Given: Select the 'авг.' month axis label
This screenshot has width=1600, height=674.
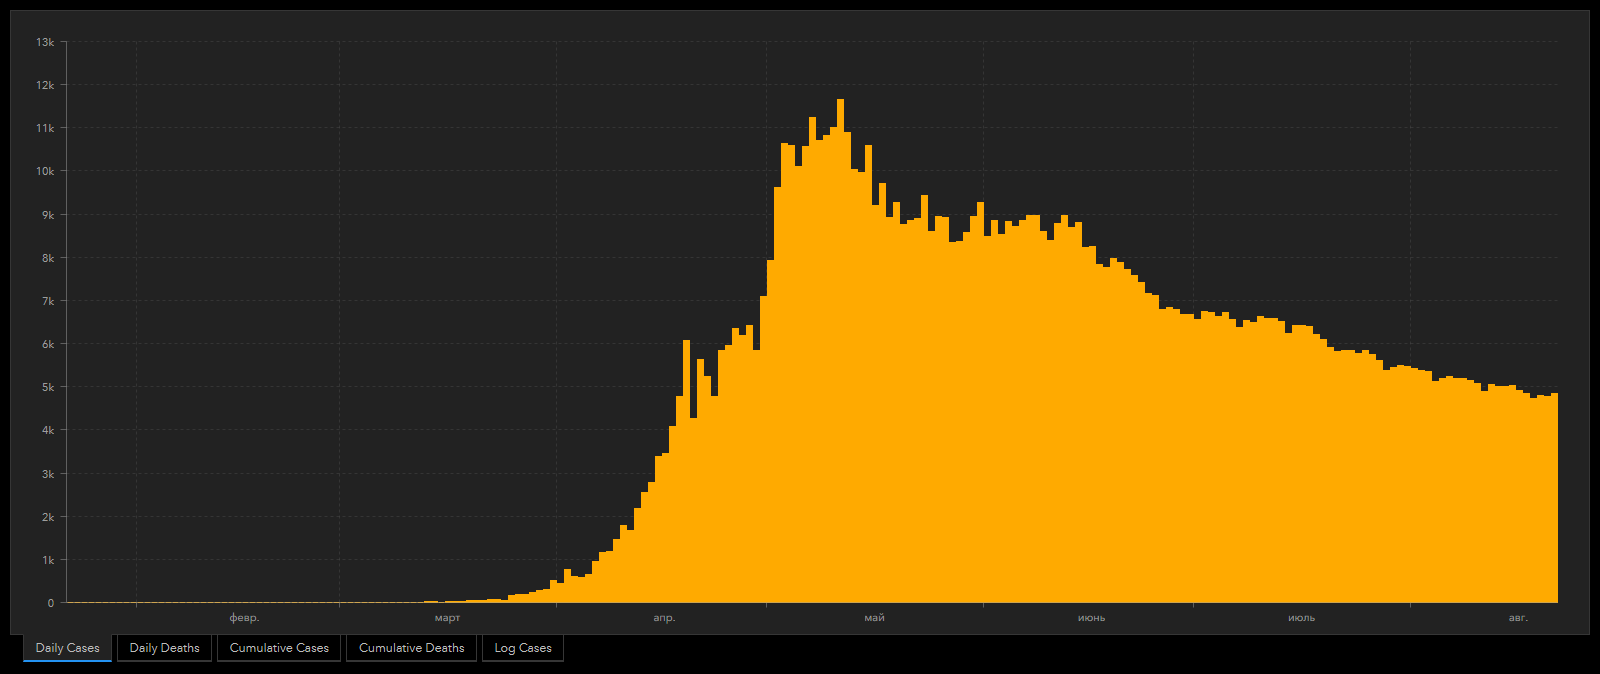Looking at the screenshot, I should (x=1518, y=618).
